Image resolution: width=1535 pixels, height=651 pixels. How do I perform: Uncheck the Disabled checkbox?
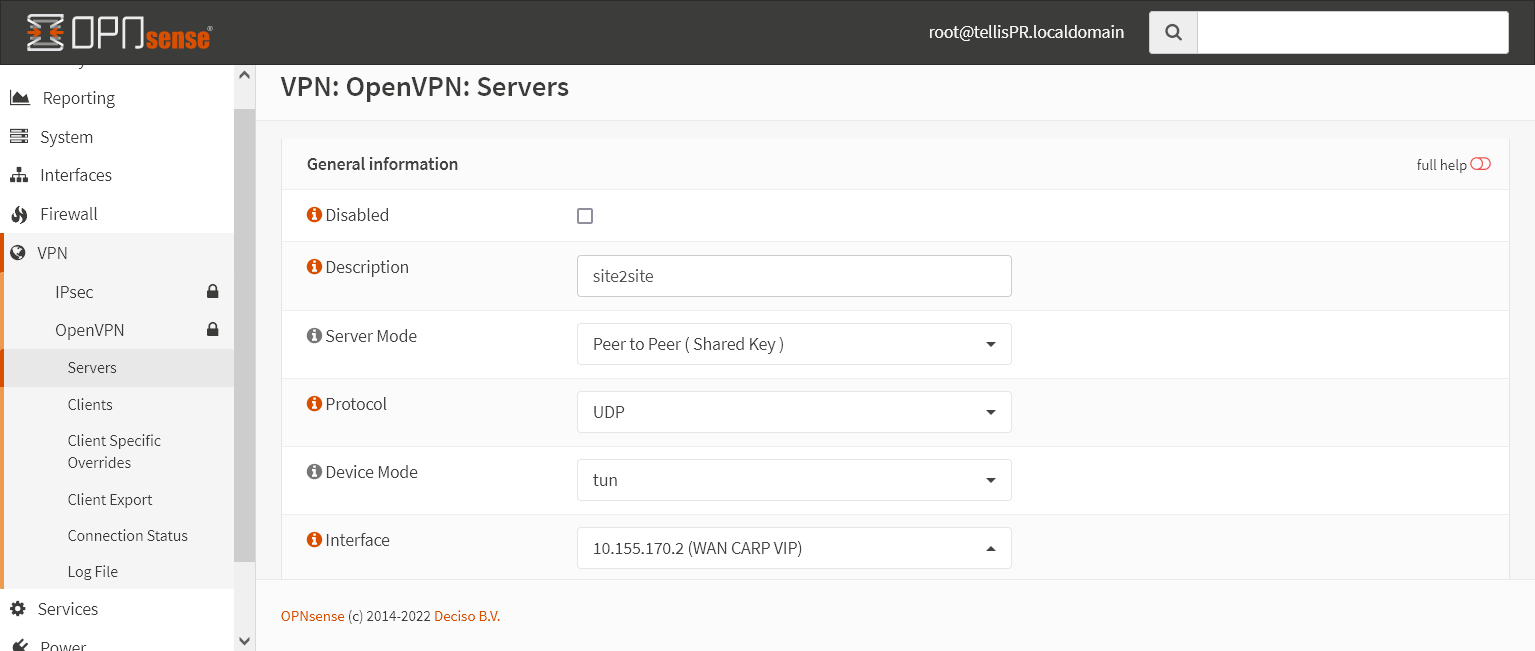pos(585,215)
